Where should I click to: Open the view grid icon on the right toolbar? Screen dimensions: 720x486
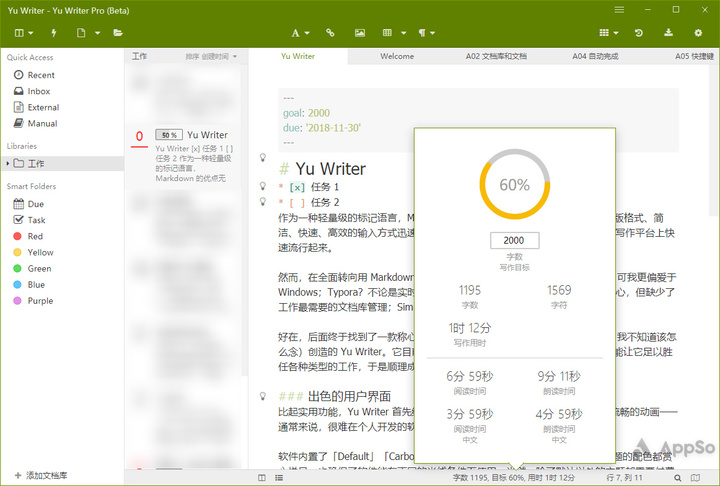[604, 33]
